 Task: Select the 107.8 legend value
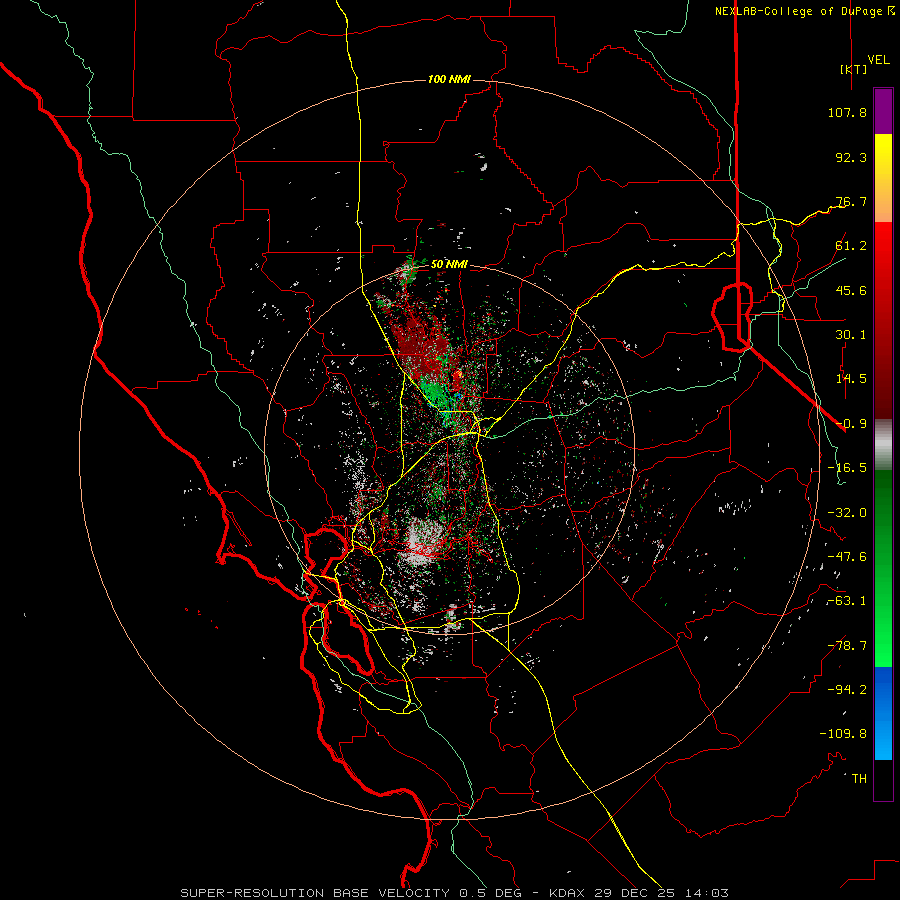click(x=847, y=112)
